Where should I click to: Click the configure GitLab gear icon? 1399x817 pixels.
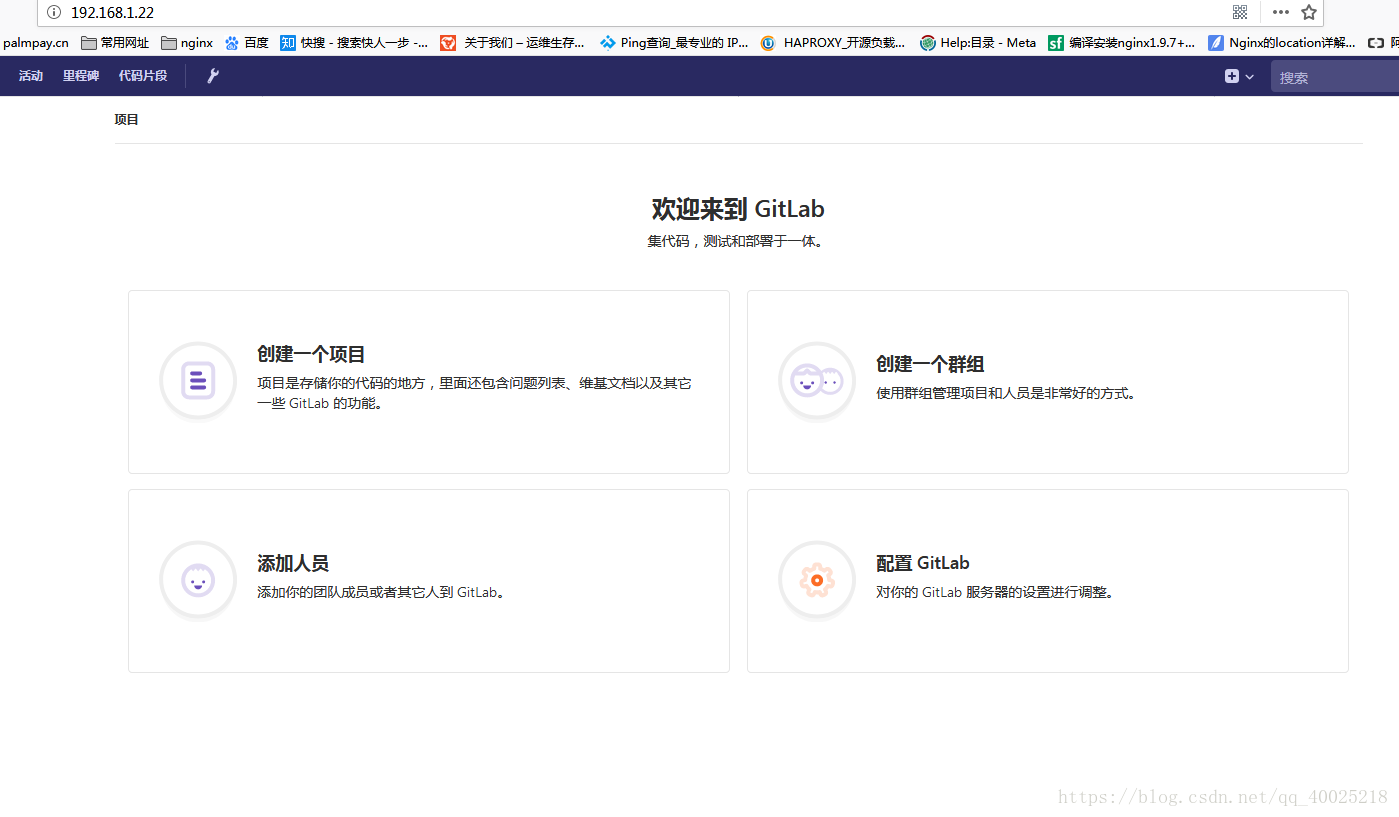(817, 579)
